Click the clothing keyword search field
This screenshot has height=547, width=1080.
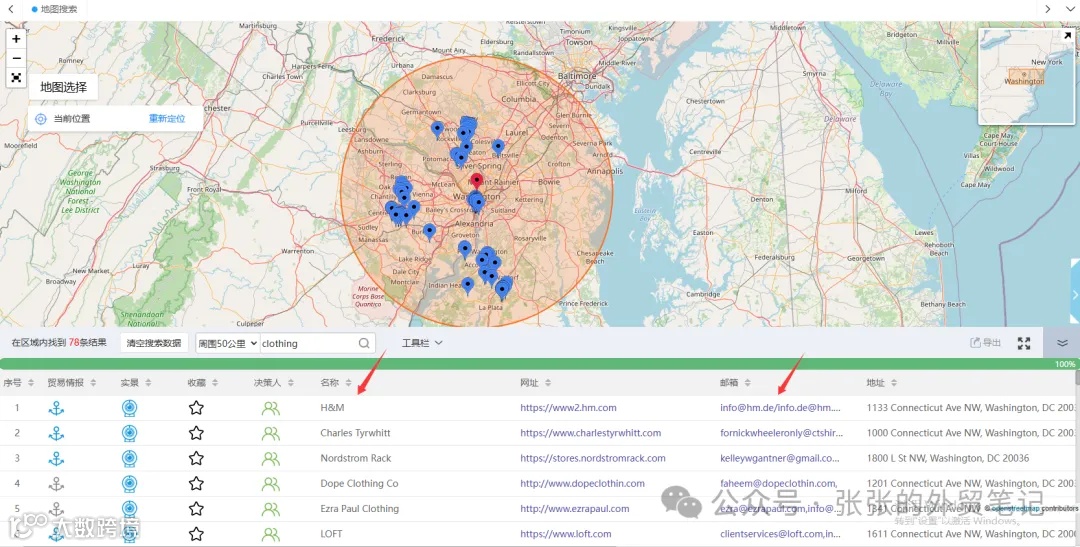pos(309,343)
